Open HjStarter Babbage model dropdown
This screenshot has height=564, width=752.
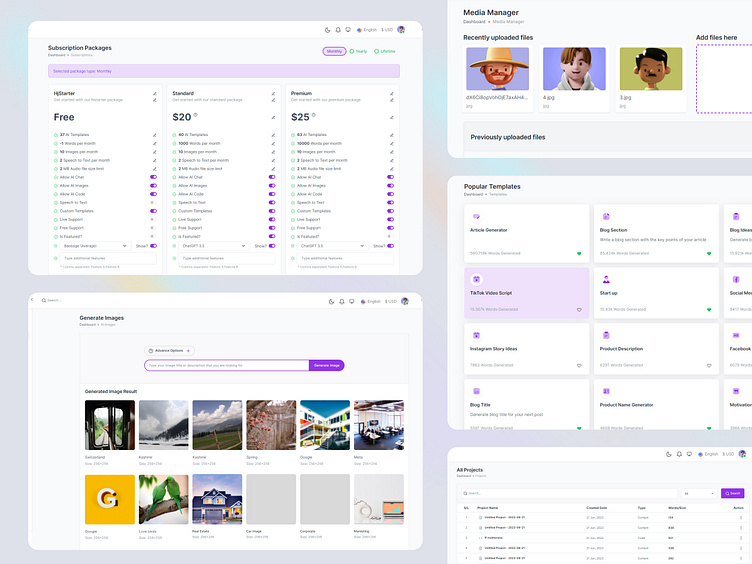[x=94, y=246]
